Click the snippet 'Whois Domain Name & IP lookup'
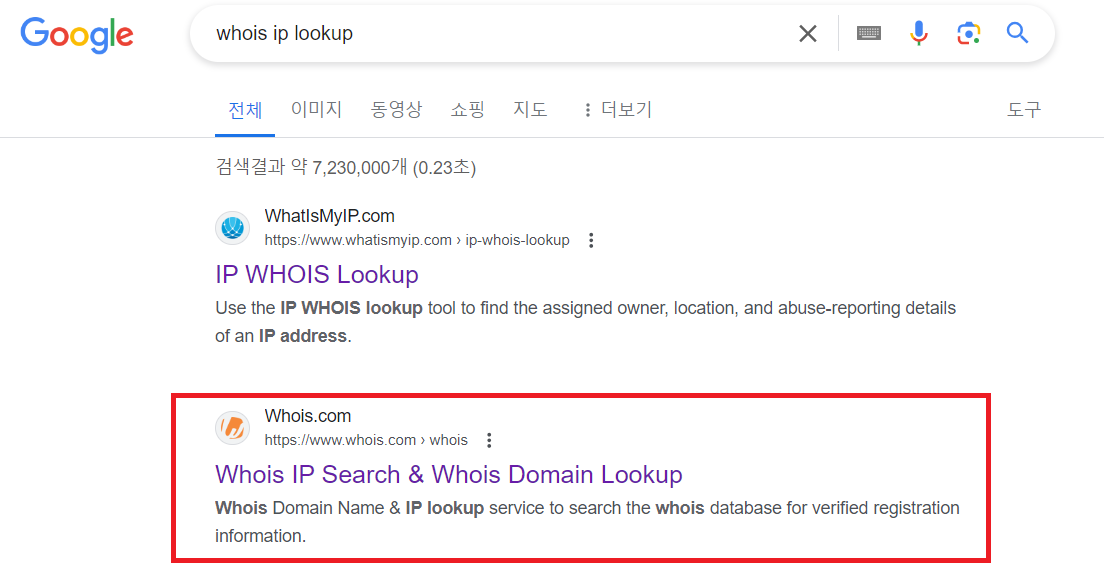 click(x=587, y=522)
